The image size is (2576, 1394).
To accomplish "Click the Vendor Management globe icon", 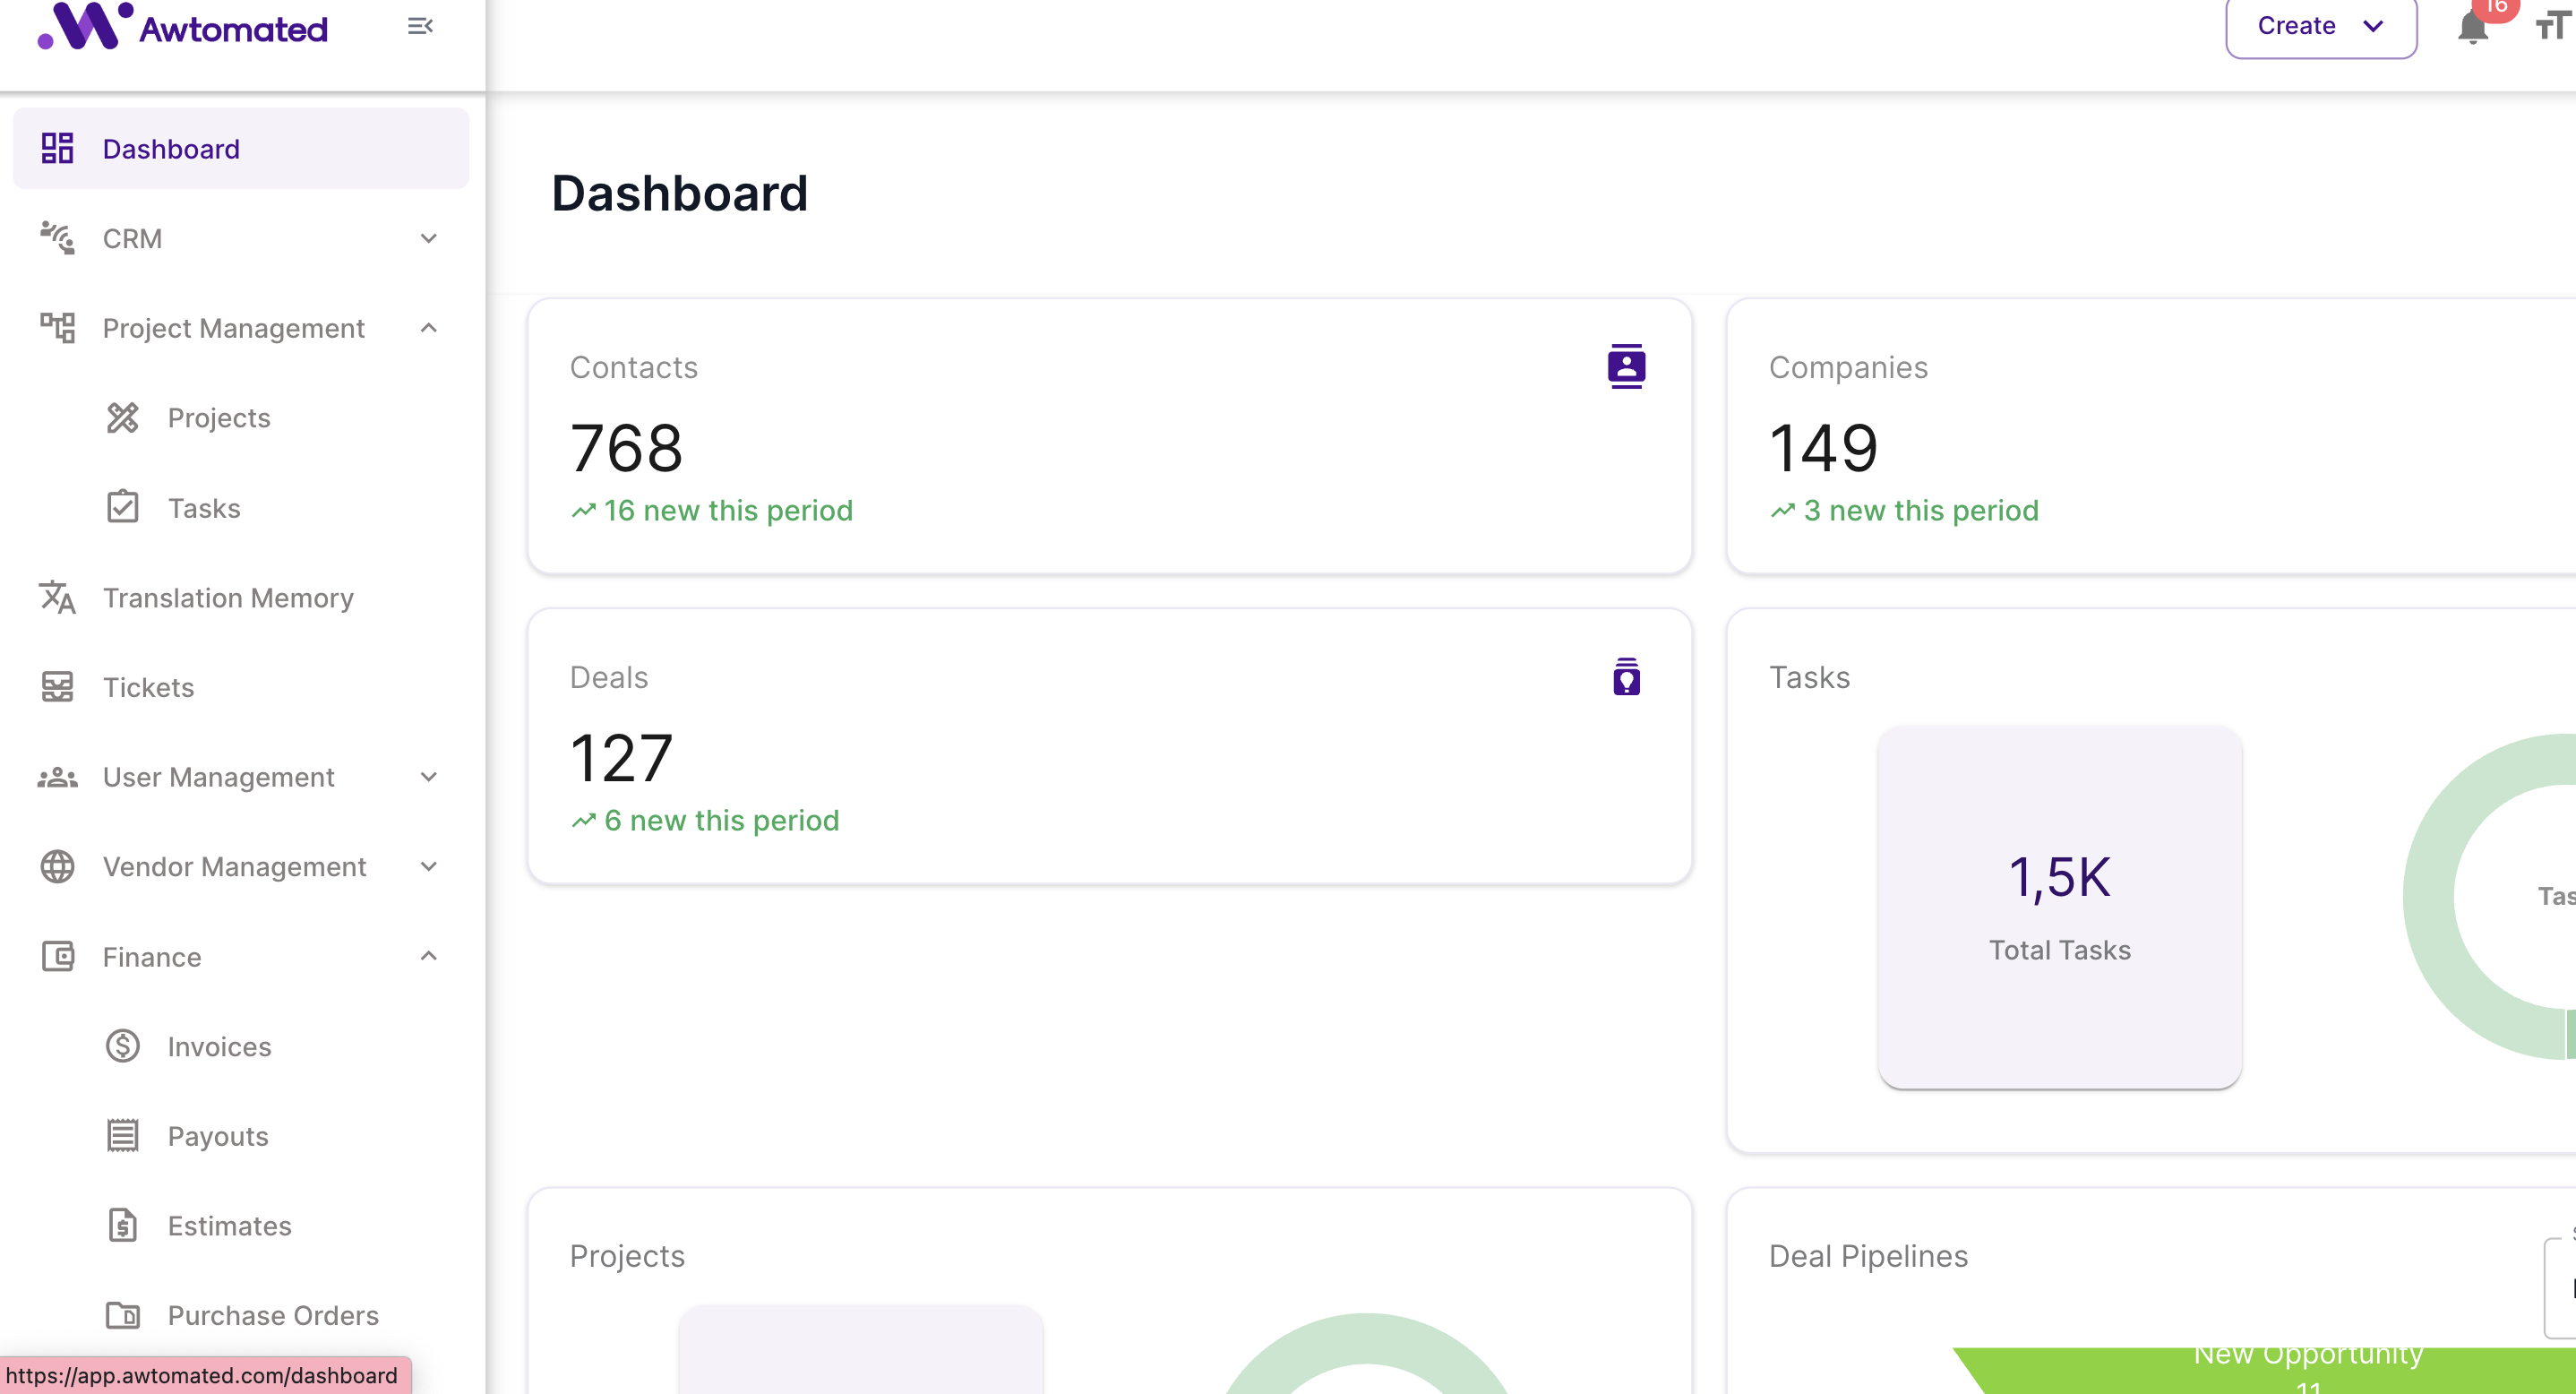I will [57, 866].
